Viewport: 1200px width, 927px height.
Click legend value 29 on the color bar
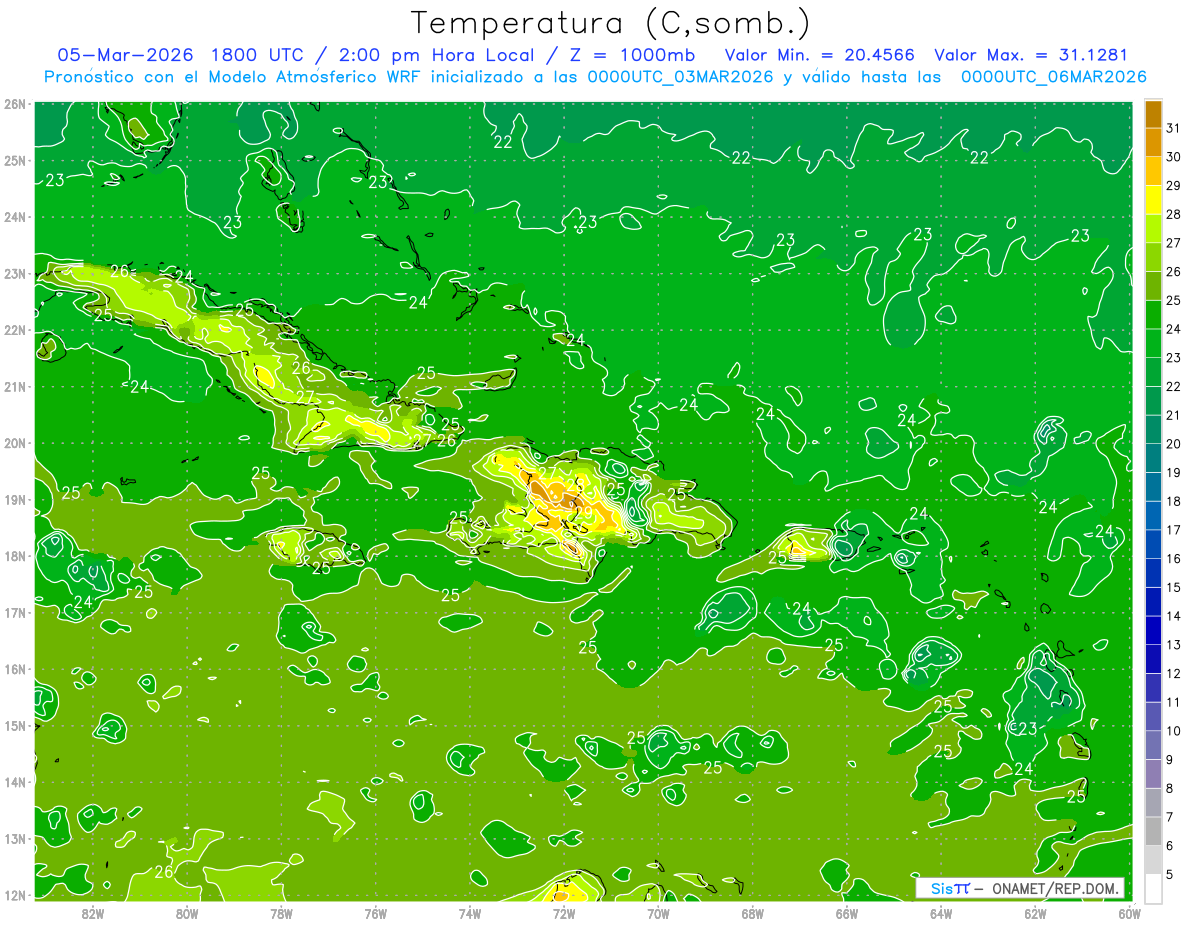[x=1173, y=185]
